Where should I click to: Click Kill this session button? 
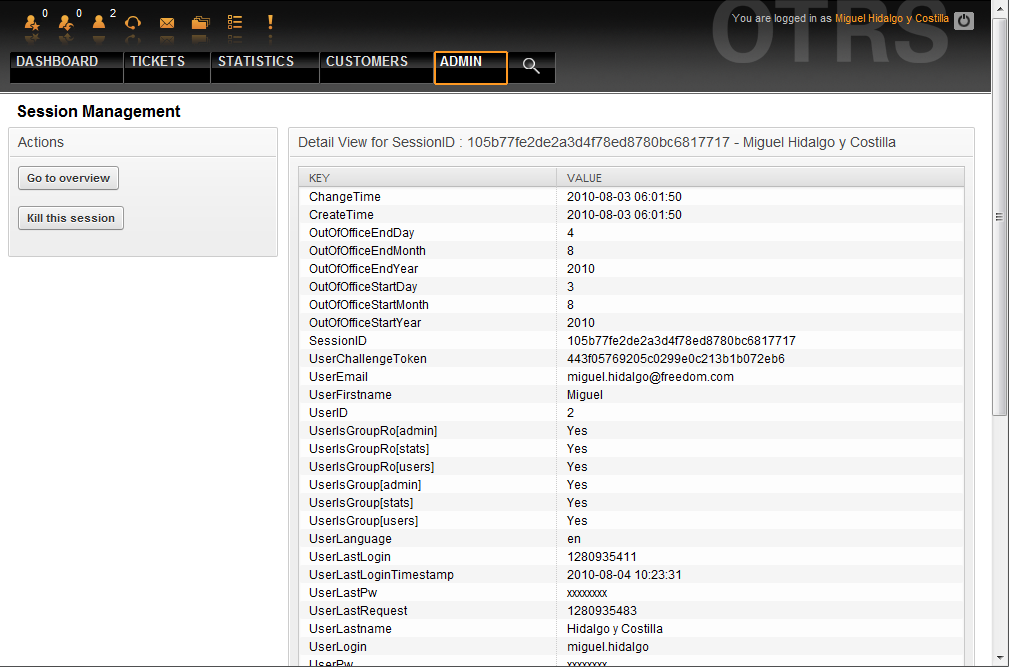pos(71,218)
